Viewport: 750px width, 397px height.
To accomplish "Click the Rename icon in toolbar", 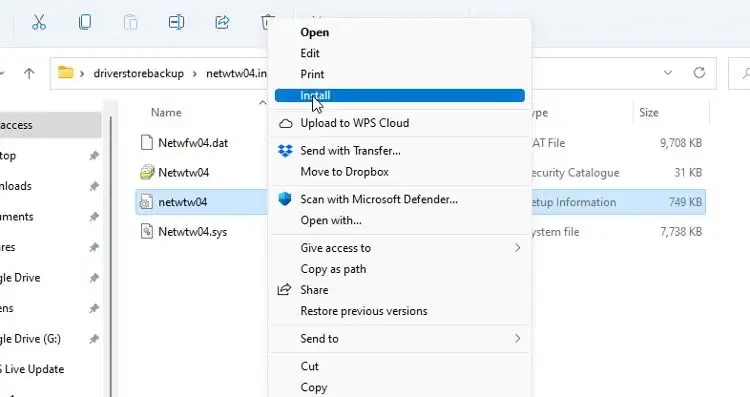I will (x=176, y=22).
